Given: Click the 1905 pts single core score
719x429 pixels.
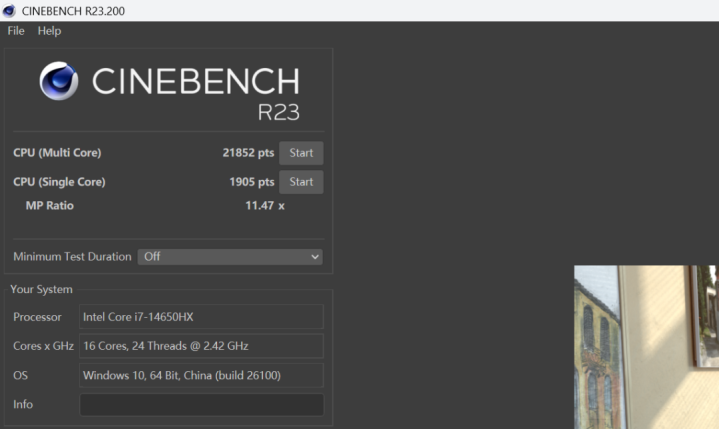Looking at the screenshot, I should (252, 182).
